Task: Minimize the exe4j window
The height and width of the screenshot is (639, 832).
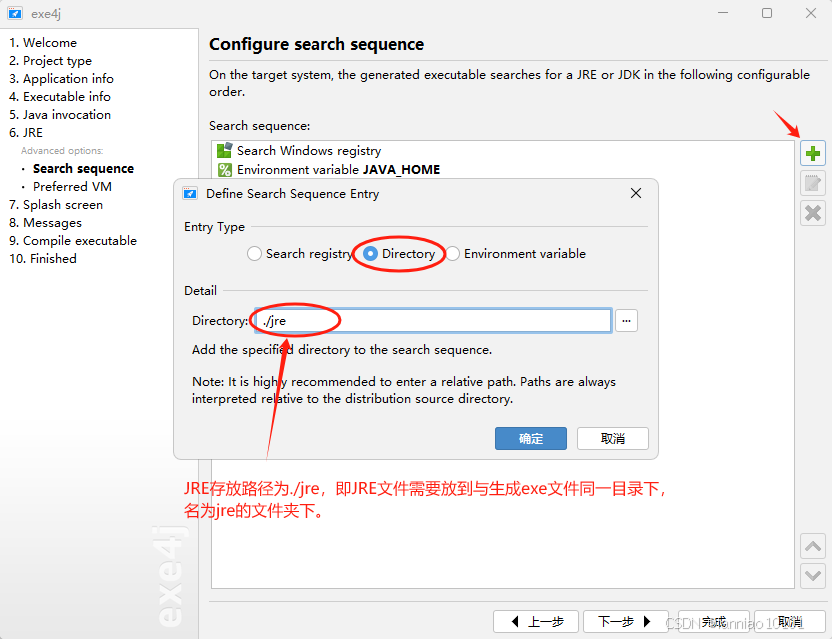Action: [x=723, y=13]
